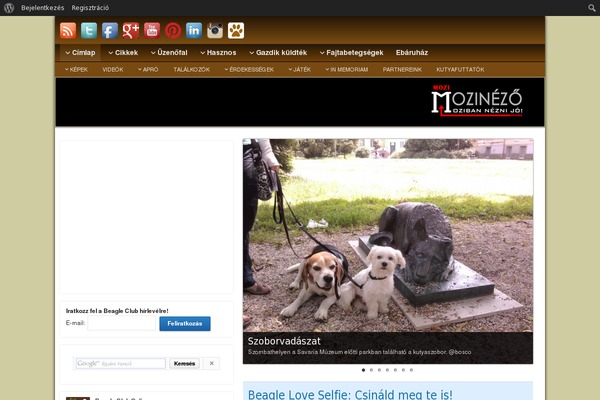Open the PARTNEREINK menu item
600x400 pixels.
point(402,70)
